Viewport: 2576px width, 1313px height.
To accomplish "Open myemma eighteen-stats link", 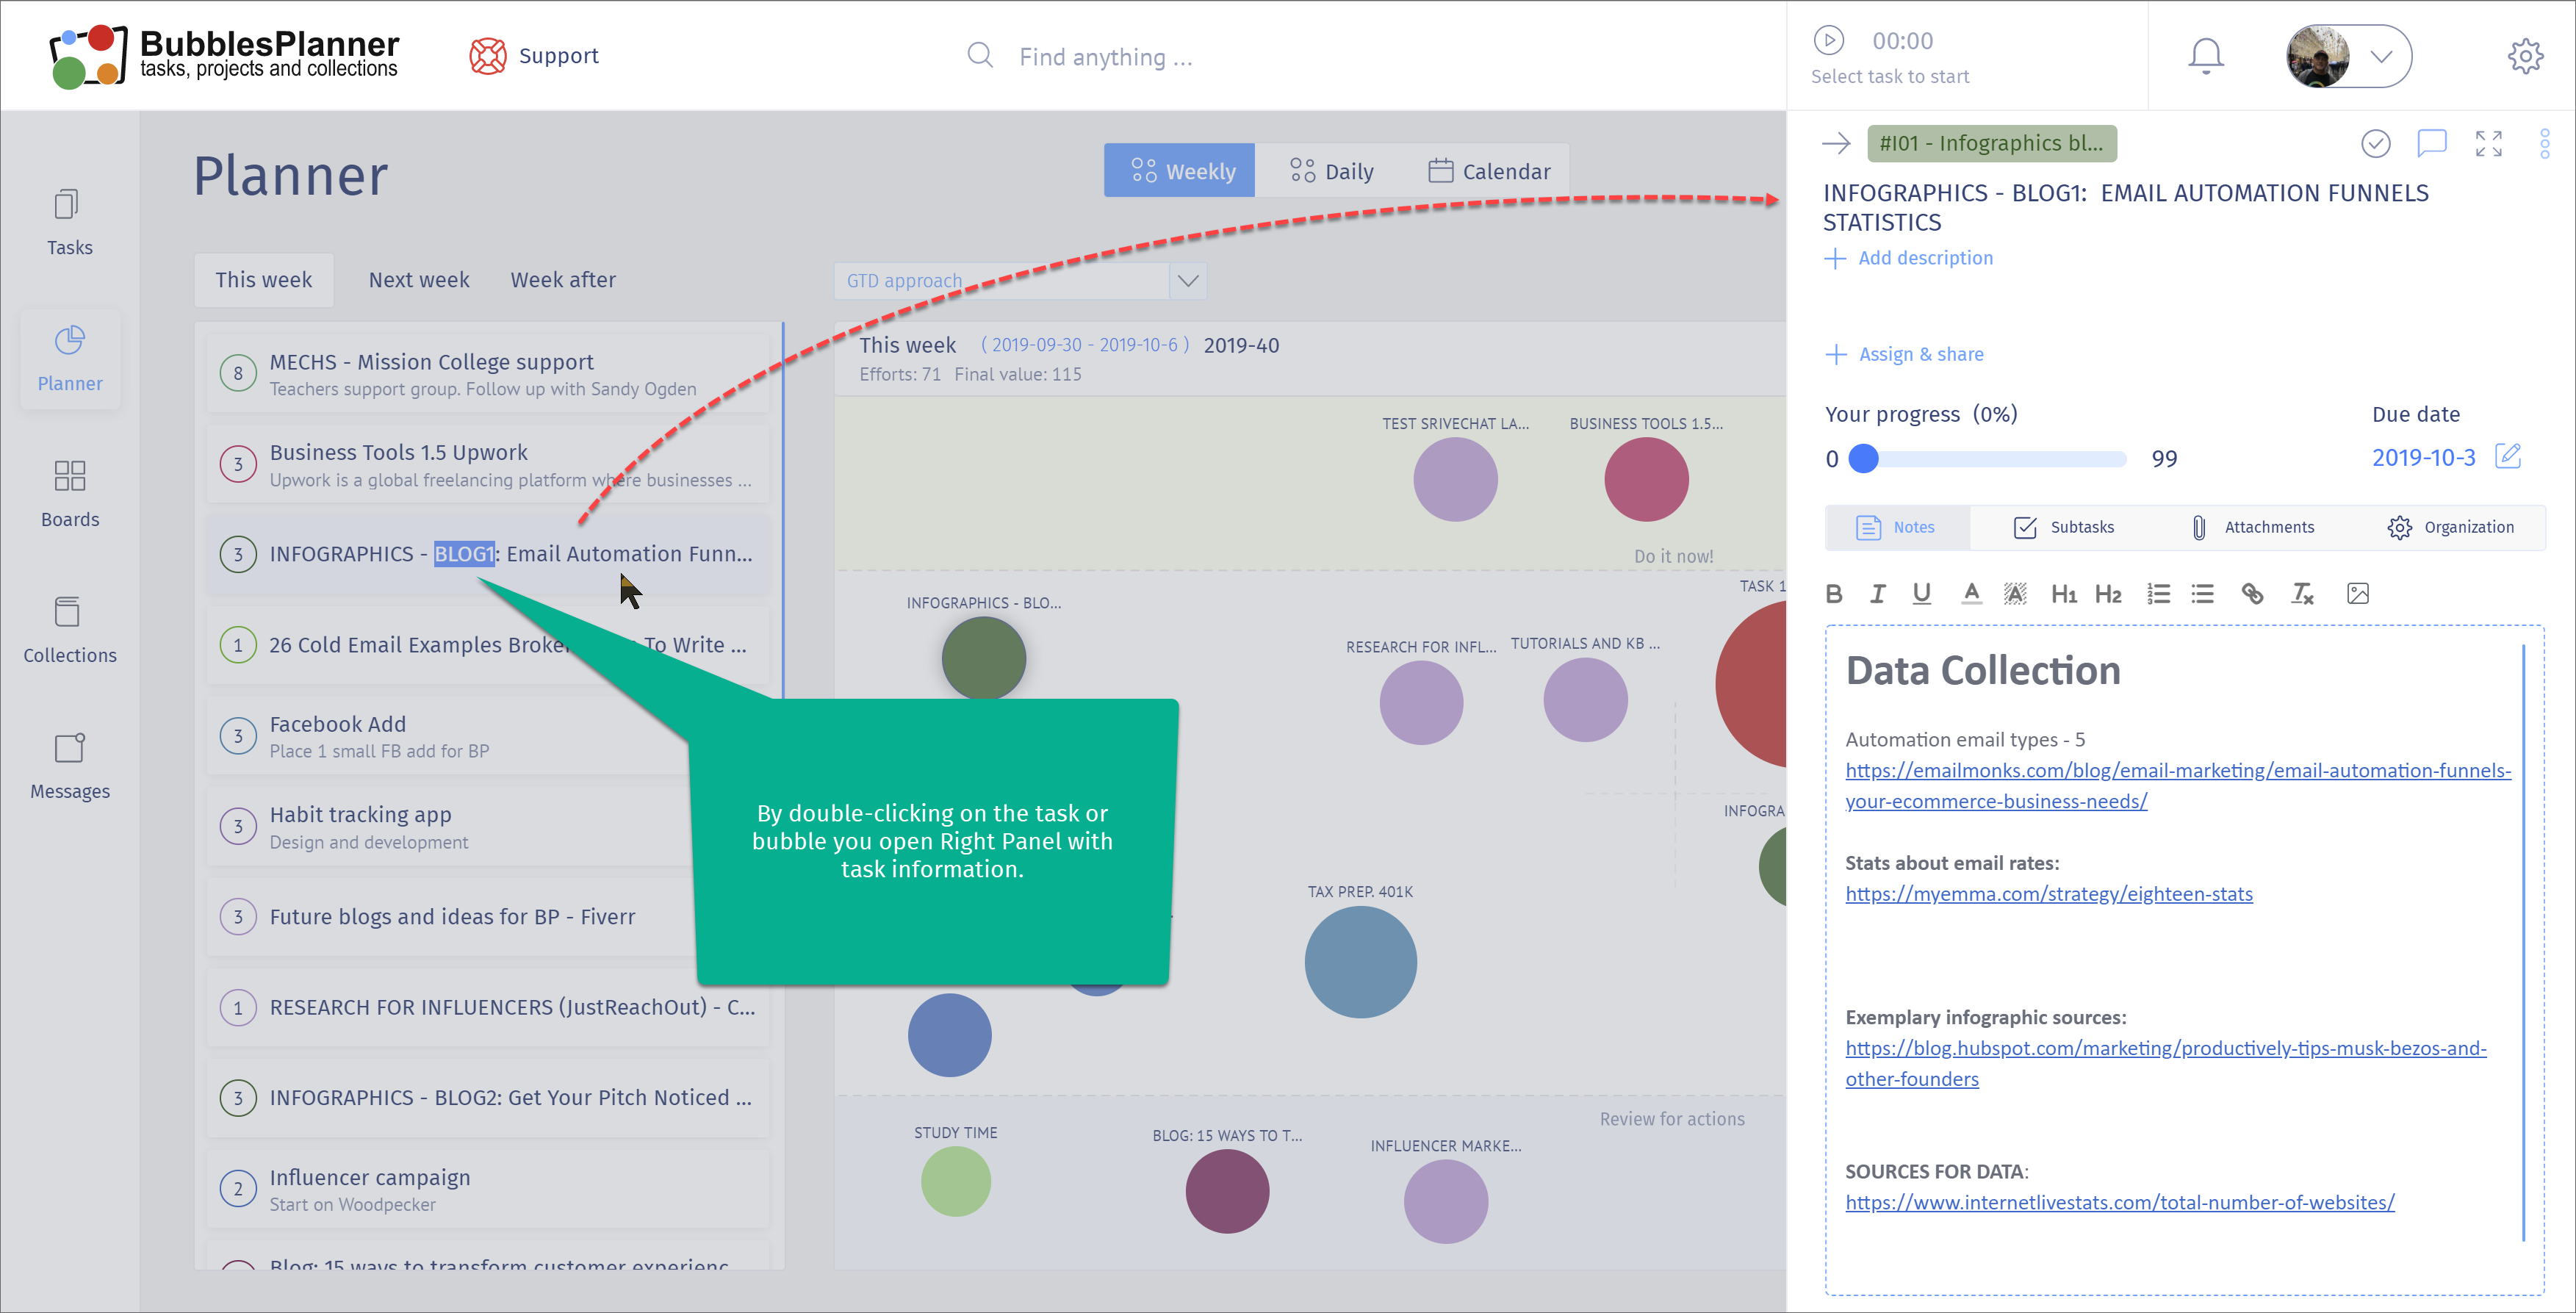I will coord(2048,893).
